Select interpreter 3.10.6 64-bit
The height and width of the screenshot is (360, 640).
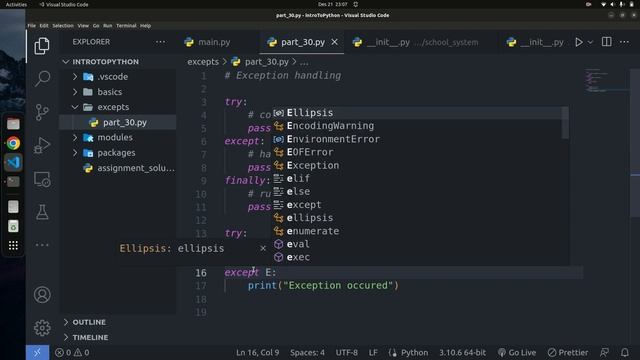click(462, 352)
